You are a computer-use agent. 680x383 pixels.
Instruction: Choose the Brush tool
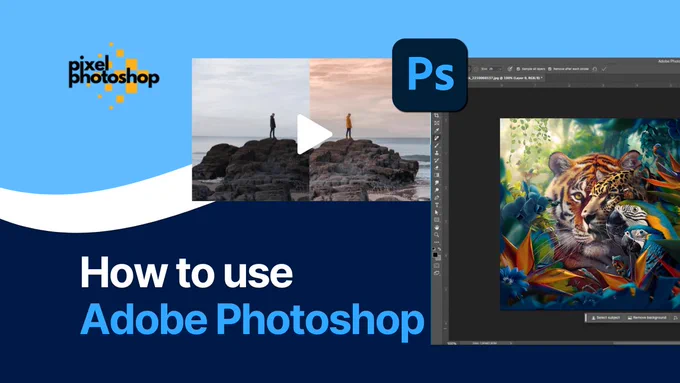437,145
